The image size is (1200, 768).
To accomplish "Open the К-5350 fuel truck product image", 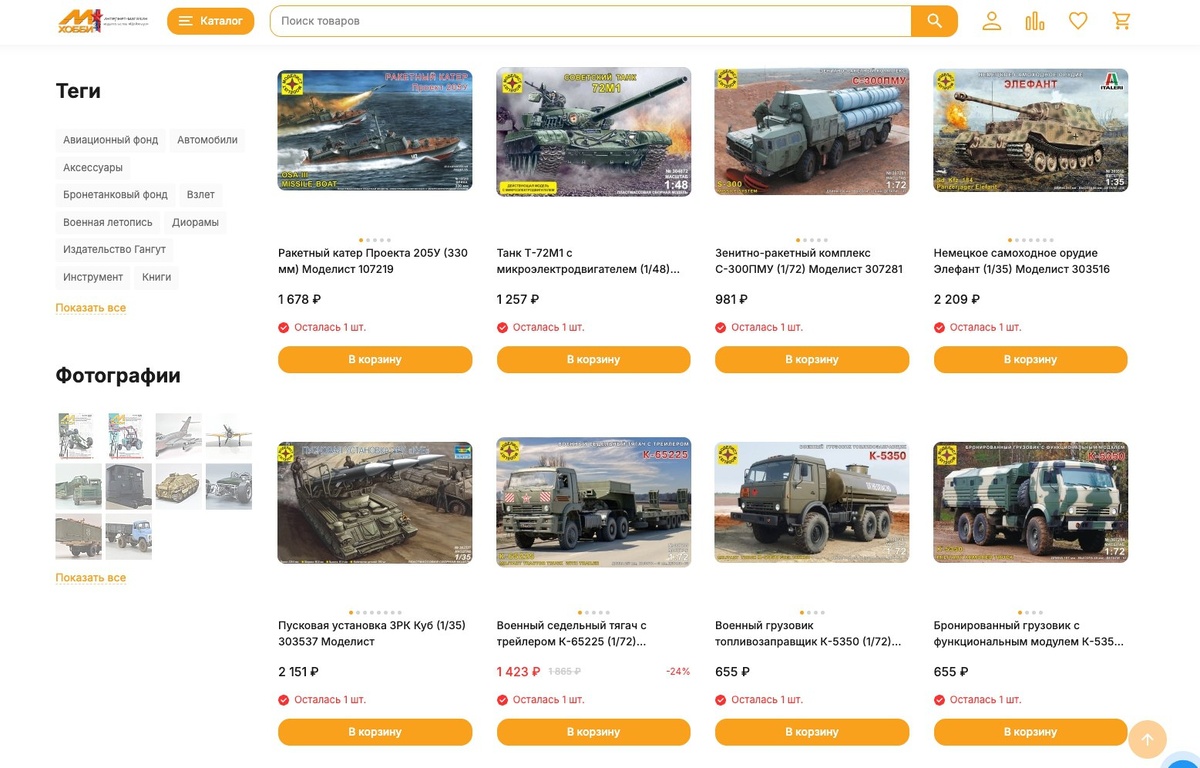I will [812, 503].
